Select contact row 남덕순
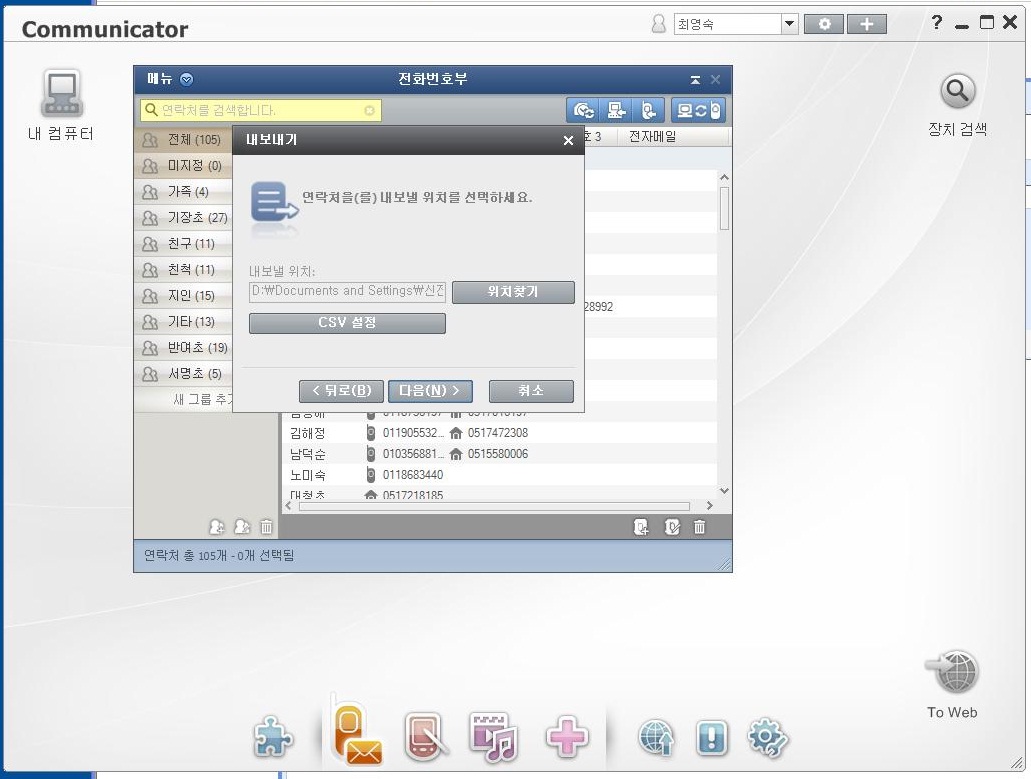 [x=500, y=454]
